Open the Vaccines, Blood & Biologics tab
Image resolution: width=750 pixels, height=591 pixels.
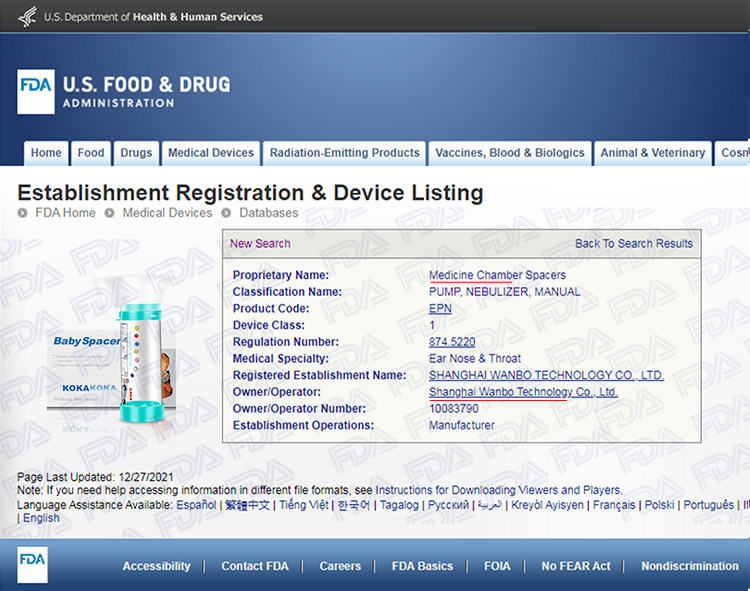(x=510, y=153)
